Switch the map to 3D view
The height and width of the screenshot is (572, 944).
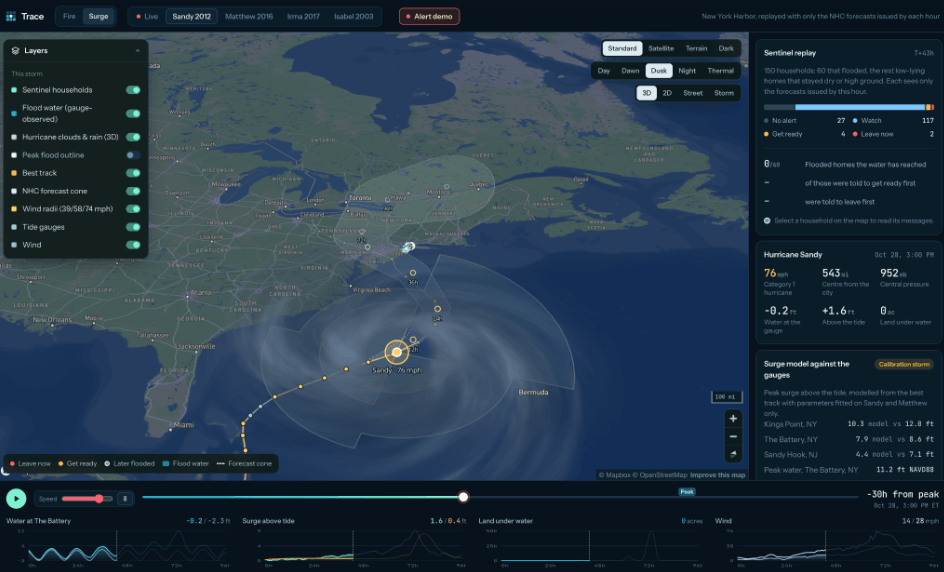pyautogui.click(x=647, y=93)
